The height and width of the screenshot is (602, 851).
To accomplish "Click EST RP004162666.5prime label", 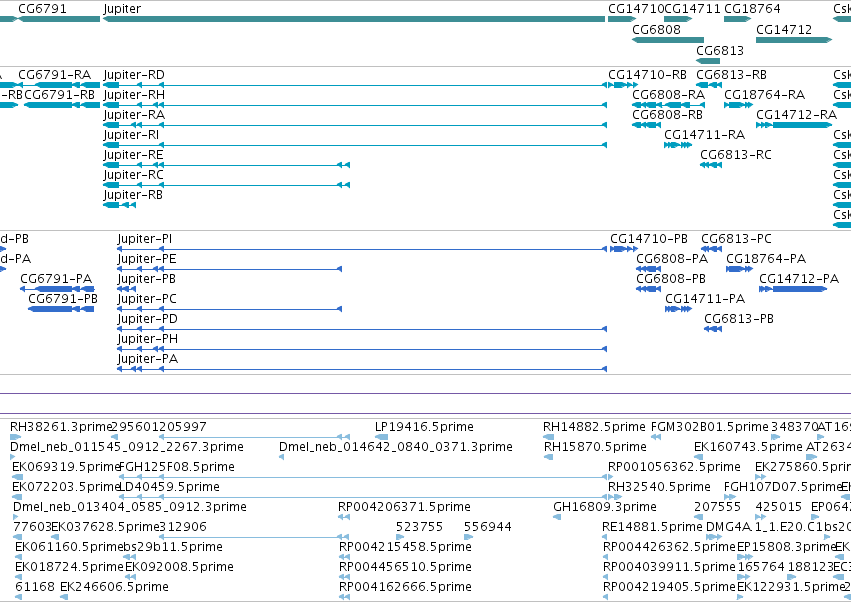I will [x=405, y=587].
